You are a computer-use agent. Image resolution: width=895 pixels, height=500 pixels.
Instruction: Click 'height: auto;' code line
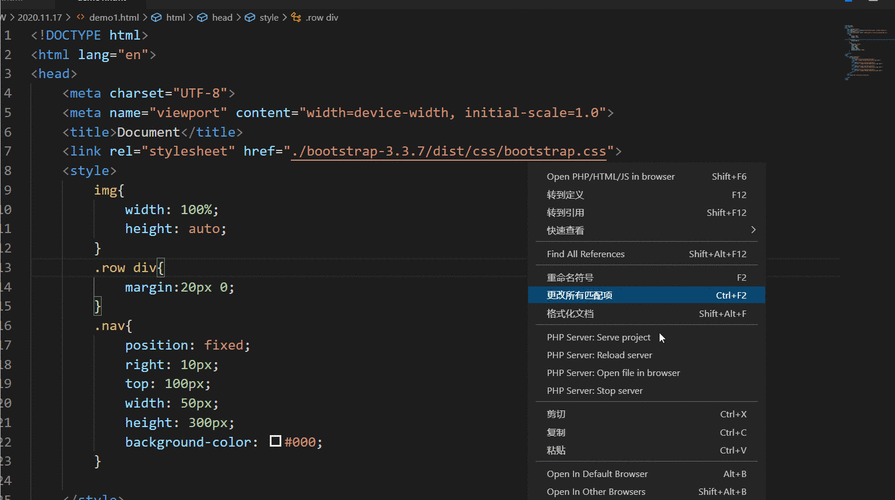coord(176,229)
